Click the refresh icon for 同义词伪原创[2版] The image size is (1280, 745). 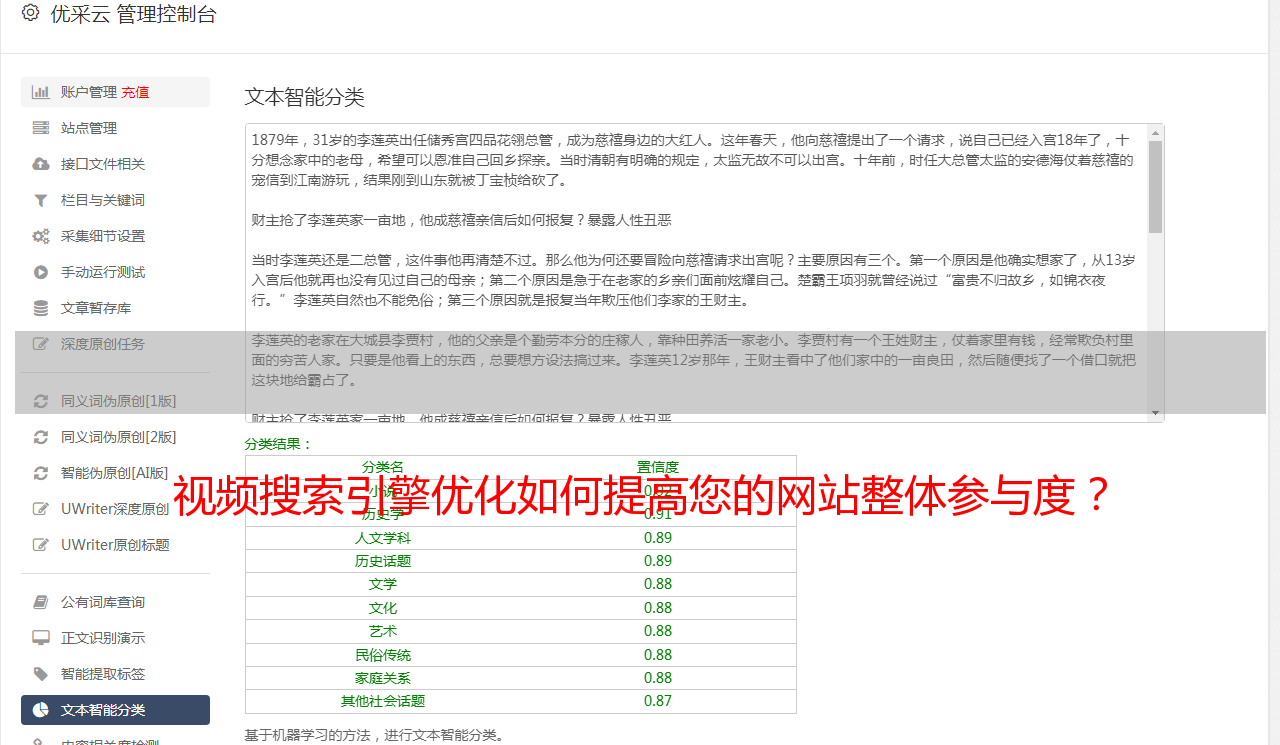pos(41,437)
